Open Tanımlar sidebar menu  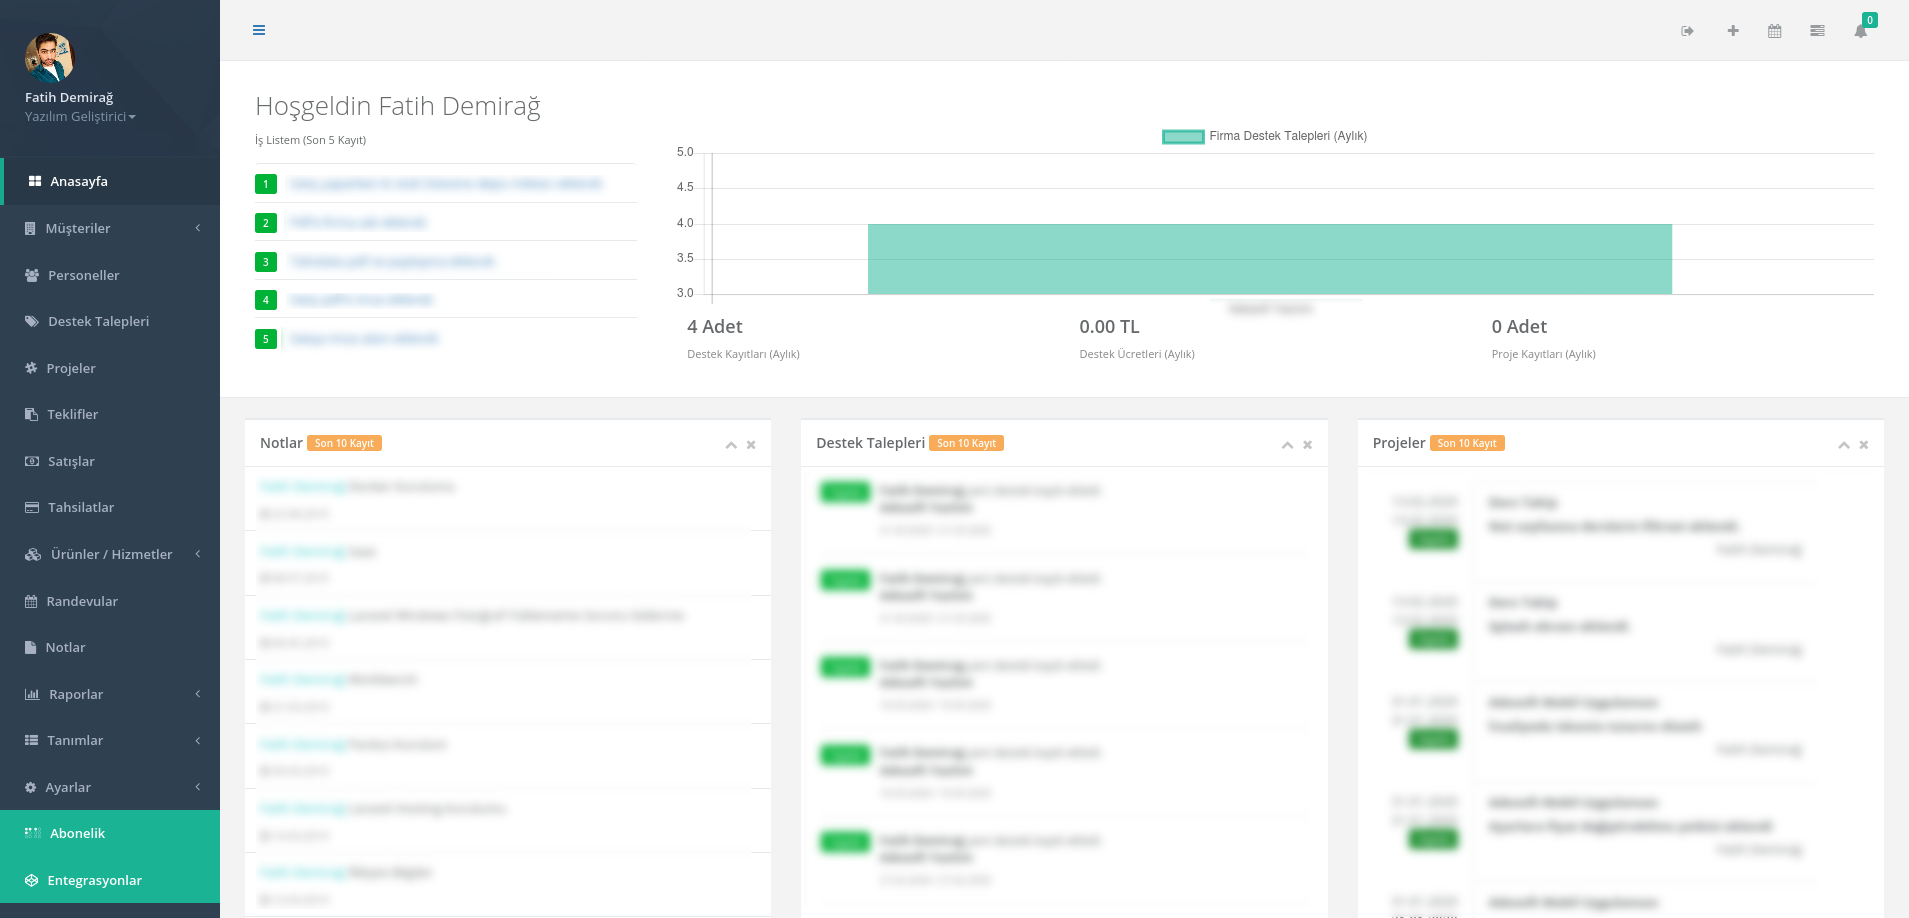[x=110, y=740]
